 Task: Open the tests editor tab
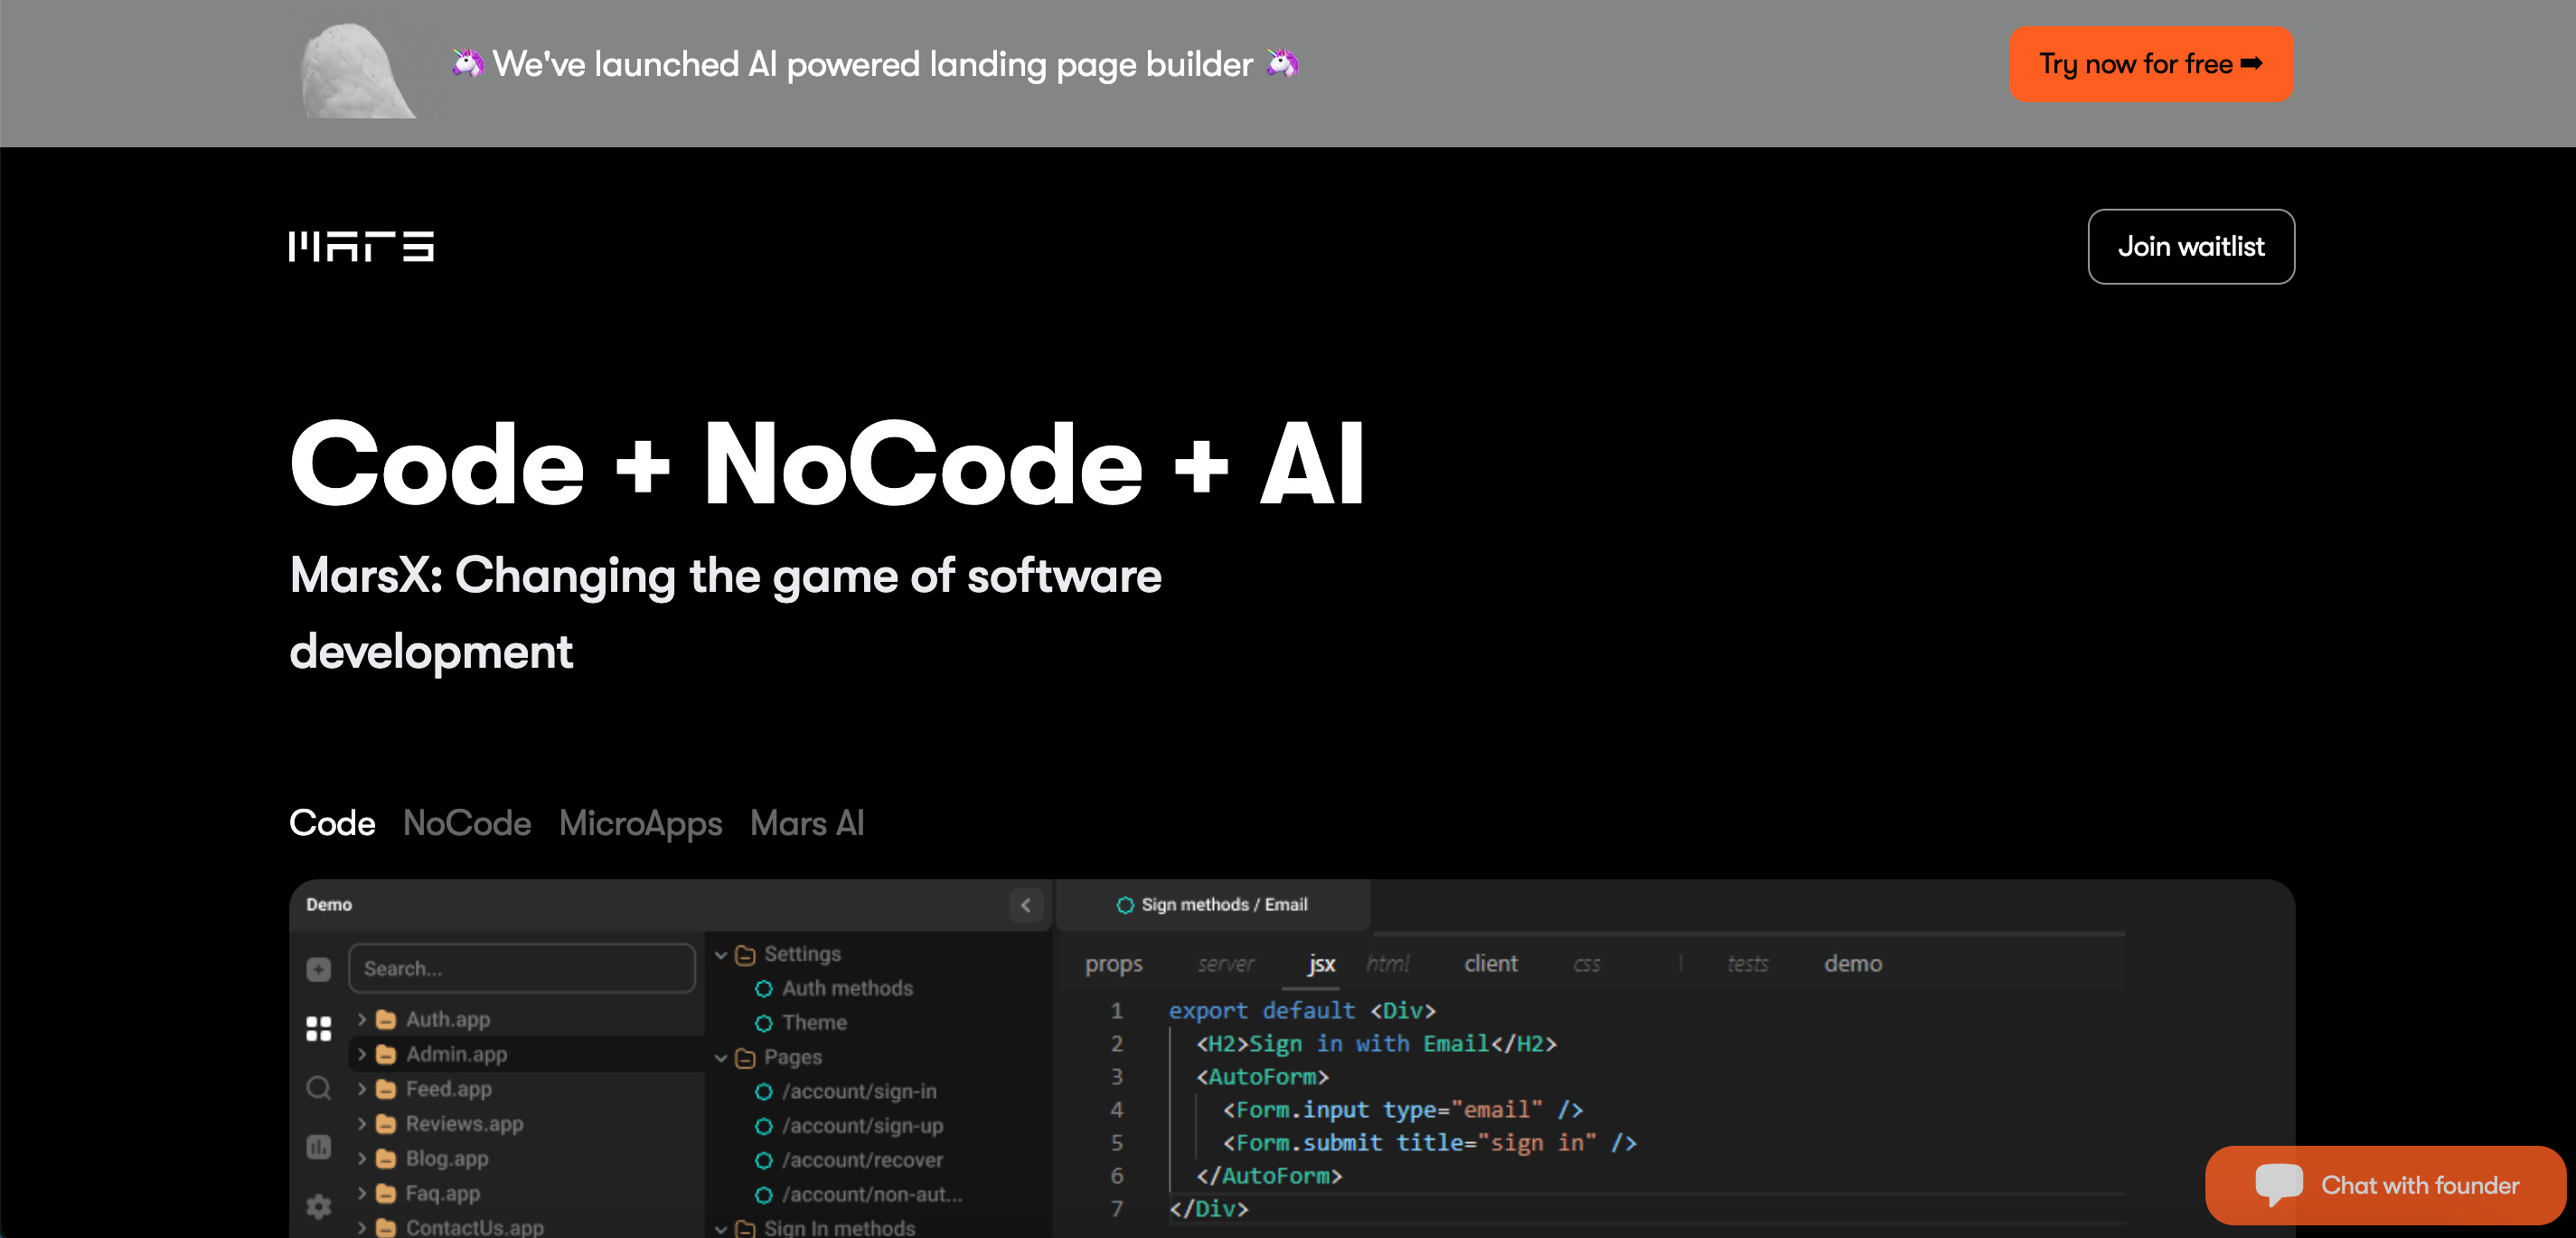point(1748,964)
